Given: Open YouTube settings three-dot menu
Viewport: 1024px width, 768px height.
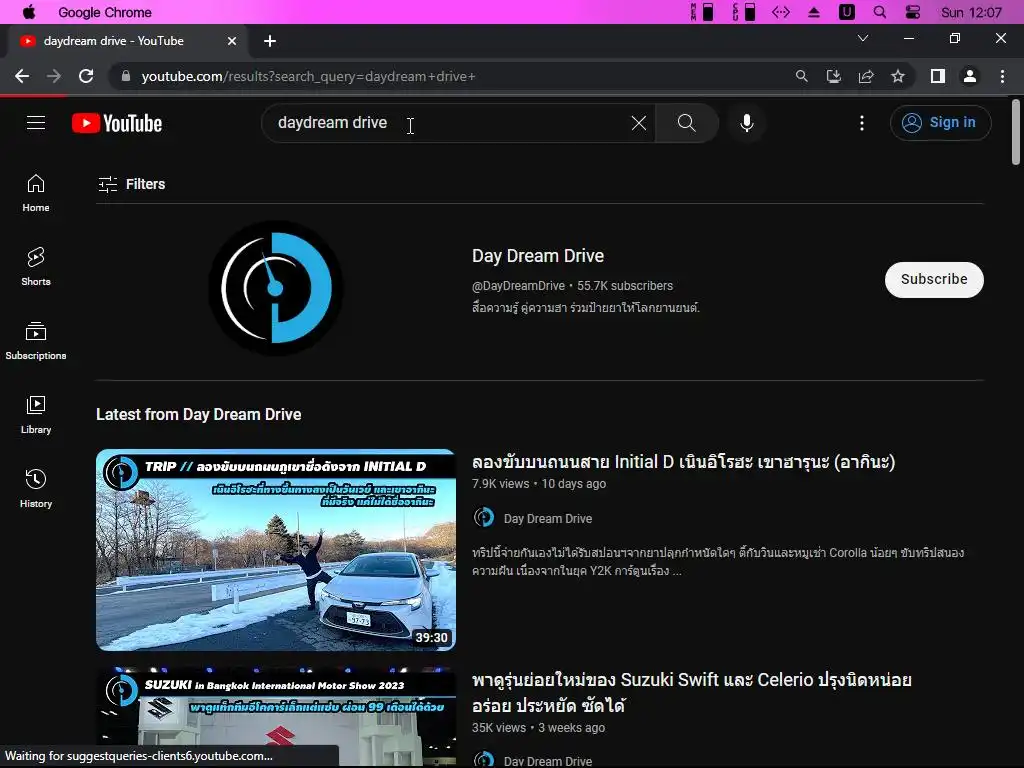Looking at the screenshot, I should coord(861,123).
